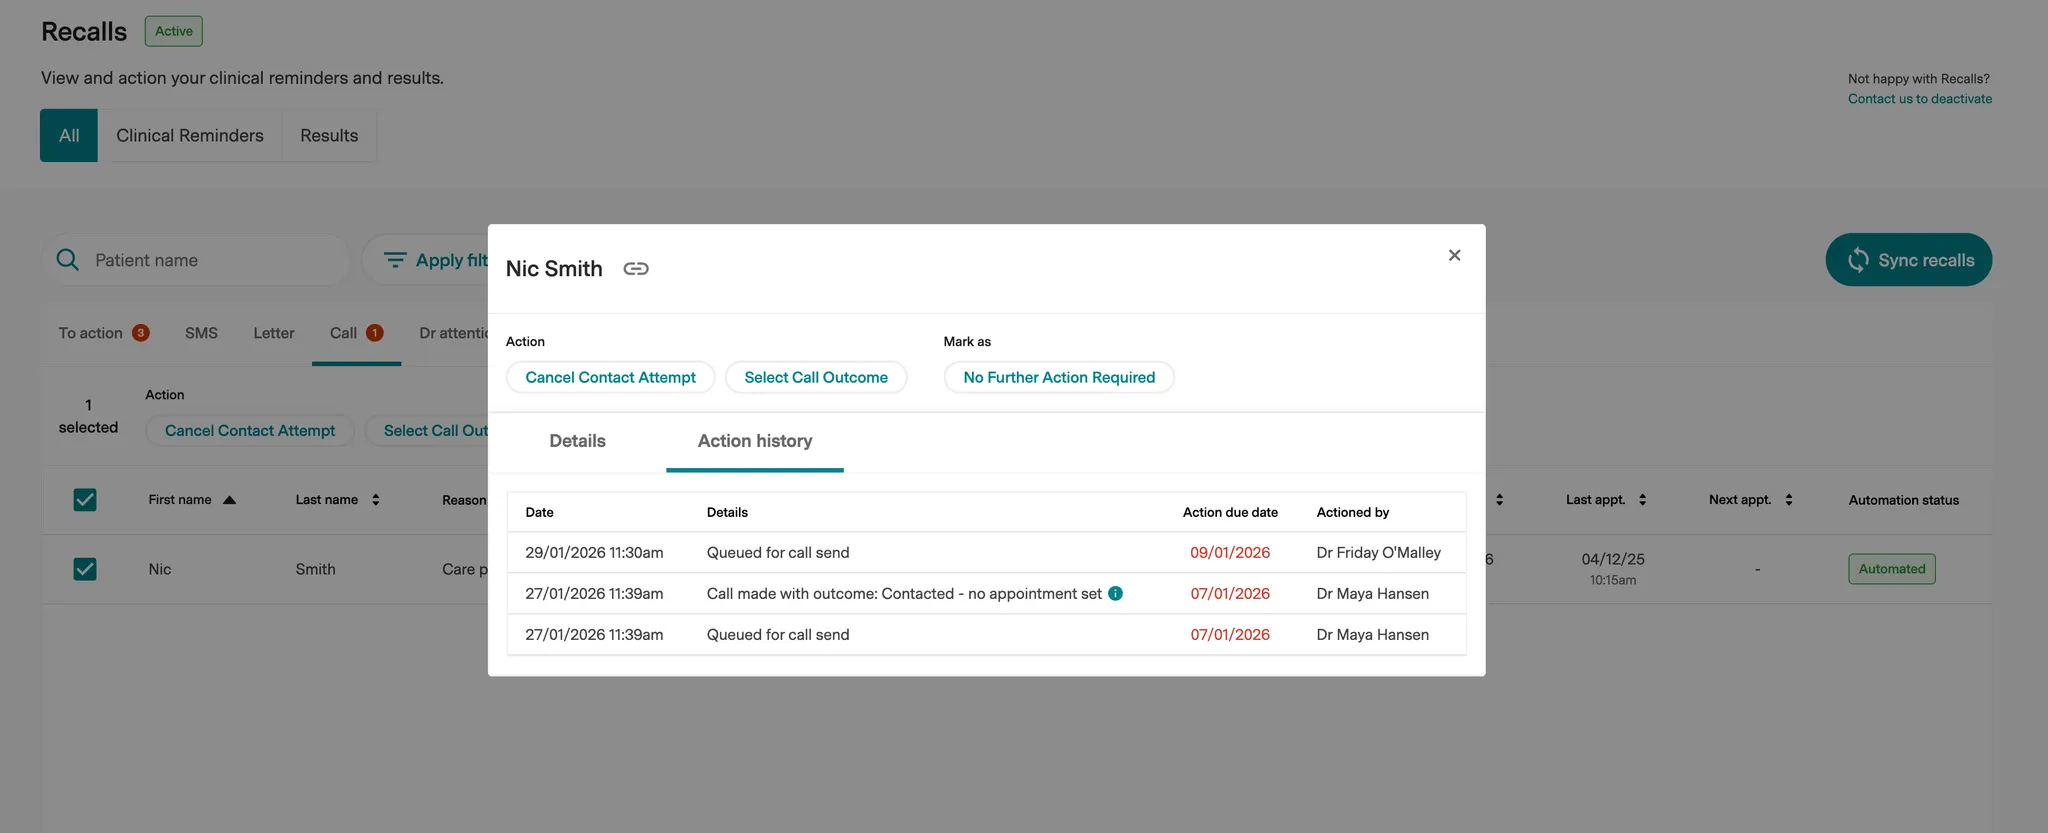Sort by First name column arrow
Image resolution: width=2048 pixels, height=833 pixels.
[229, 500]
